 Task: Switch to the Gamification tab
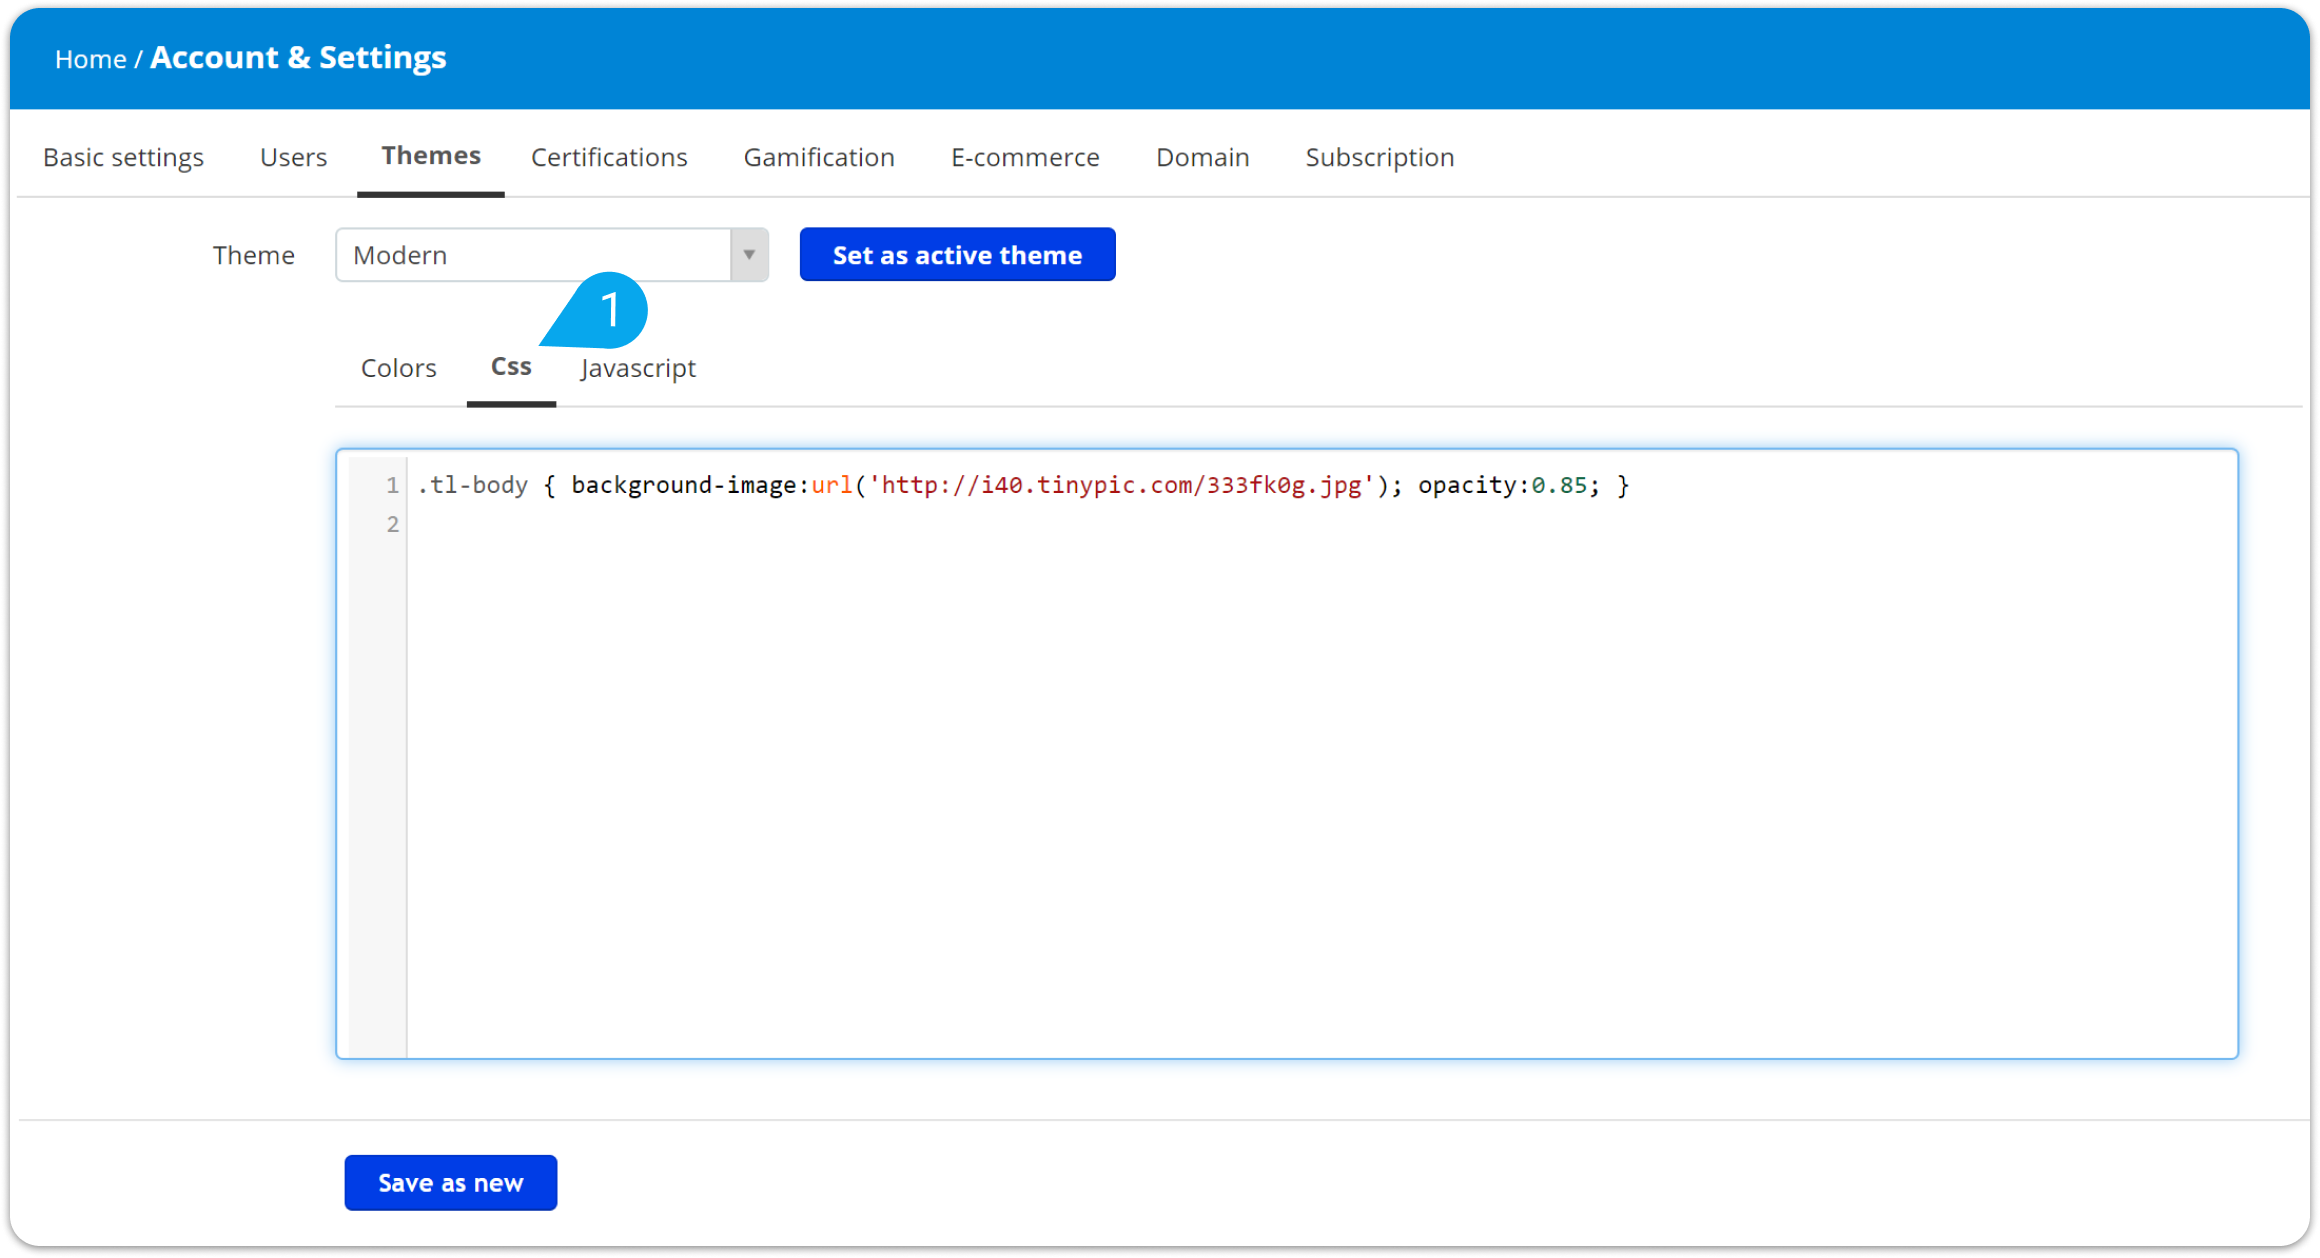point(819,157)
